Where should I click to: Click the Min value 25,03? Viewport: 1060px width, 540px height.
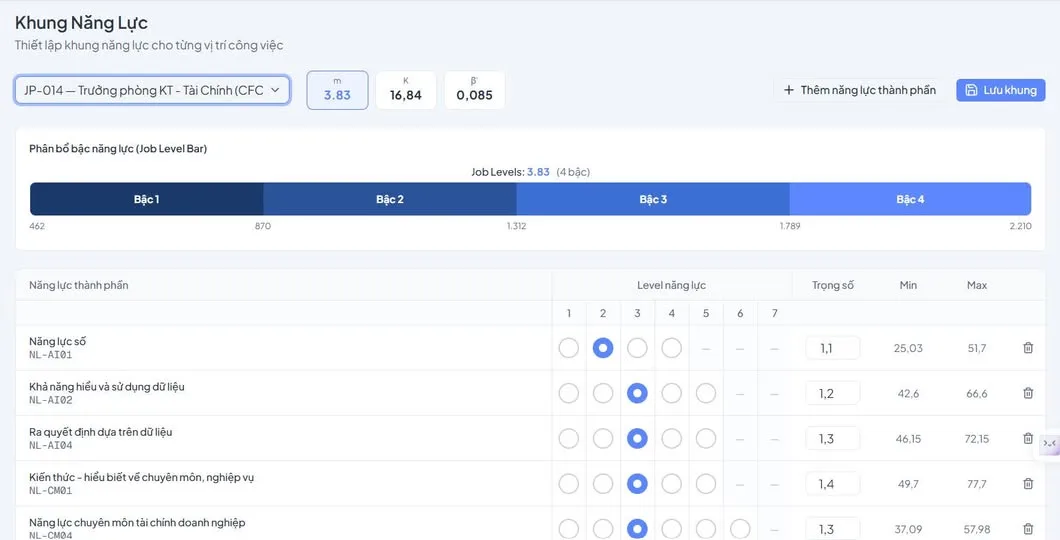pyautogui.click(x=908, y=348)
